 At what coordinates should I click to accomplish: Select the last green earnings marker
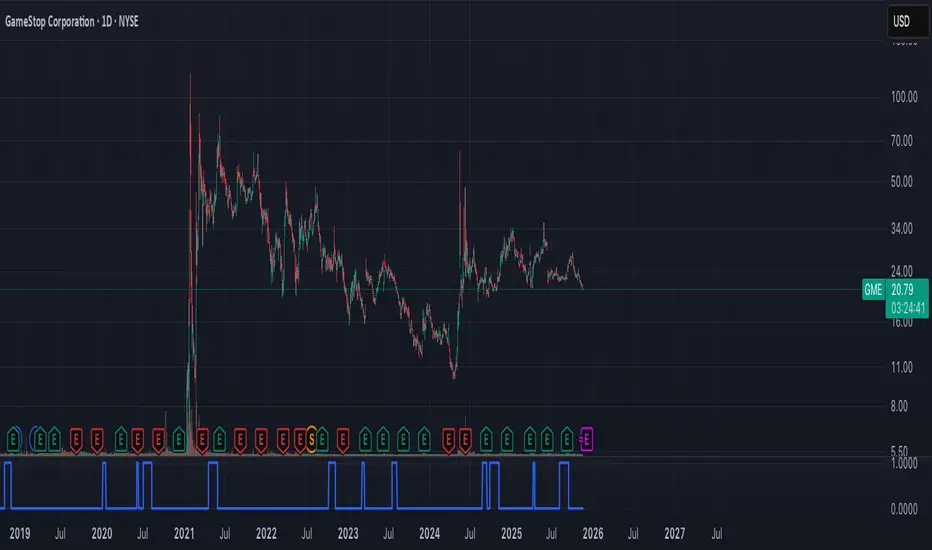567,440
